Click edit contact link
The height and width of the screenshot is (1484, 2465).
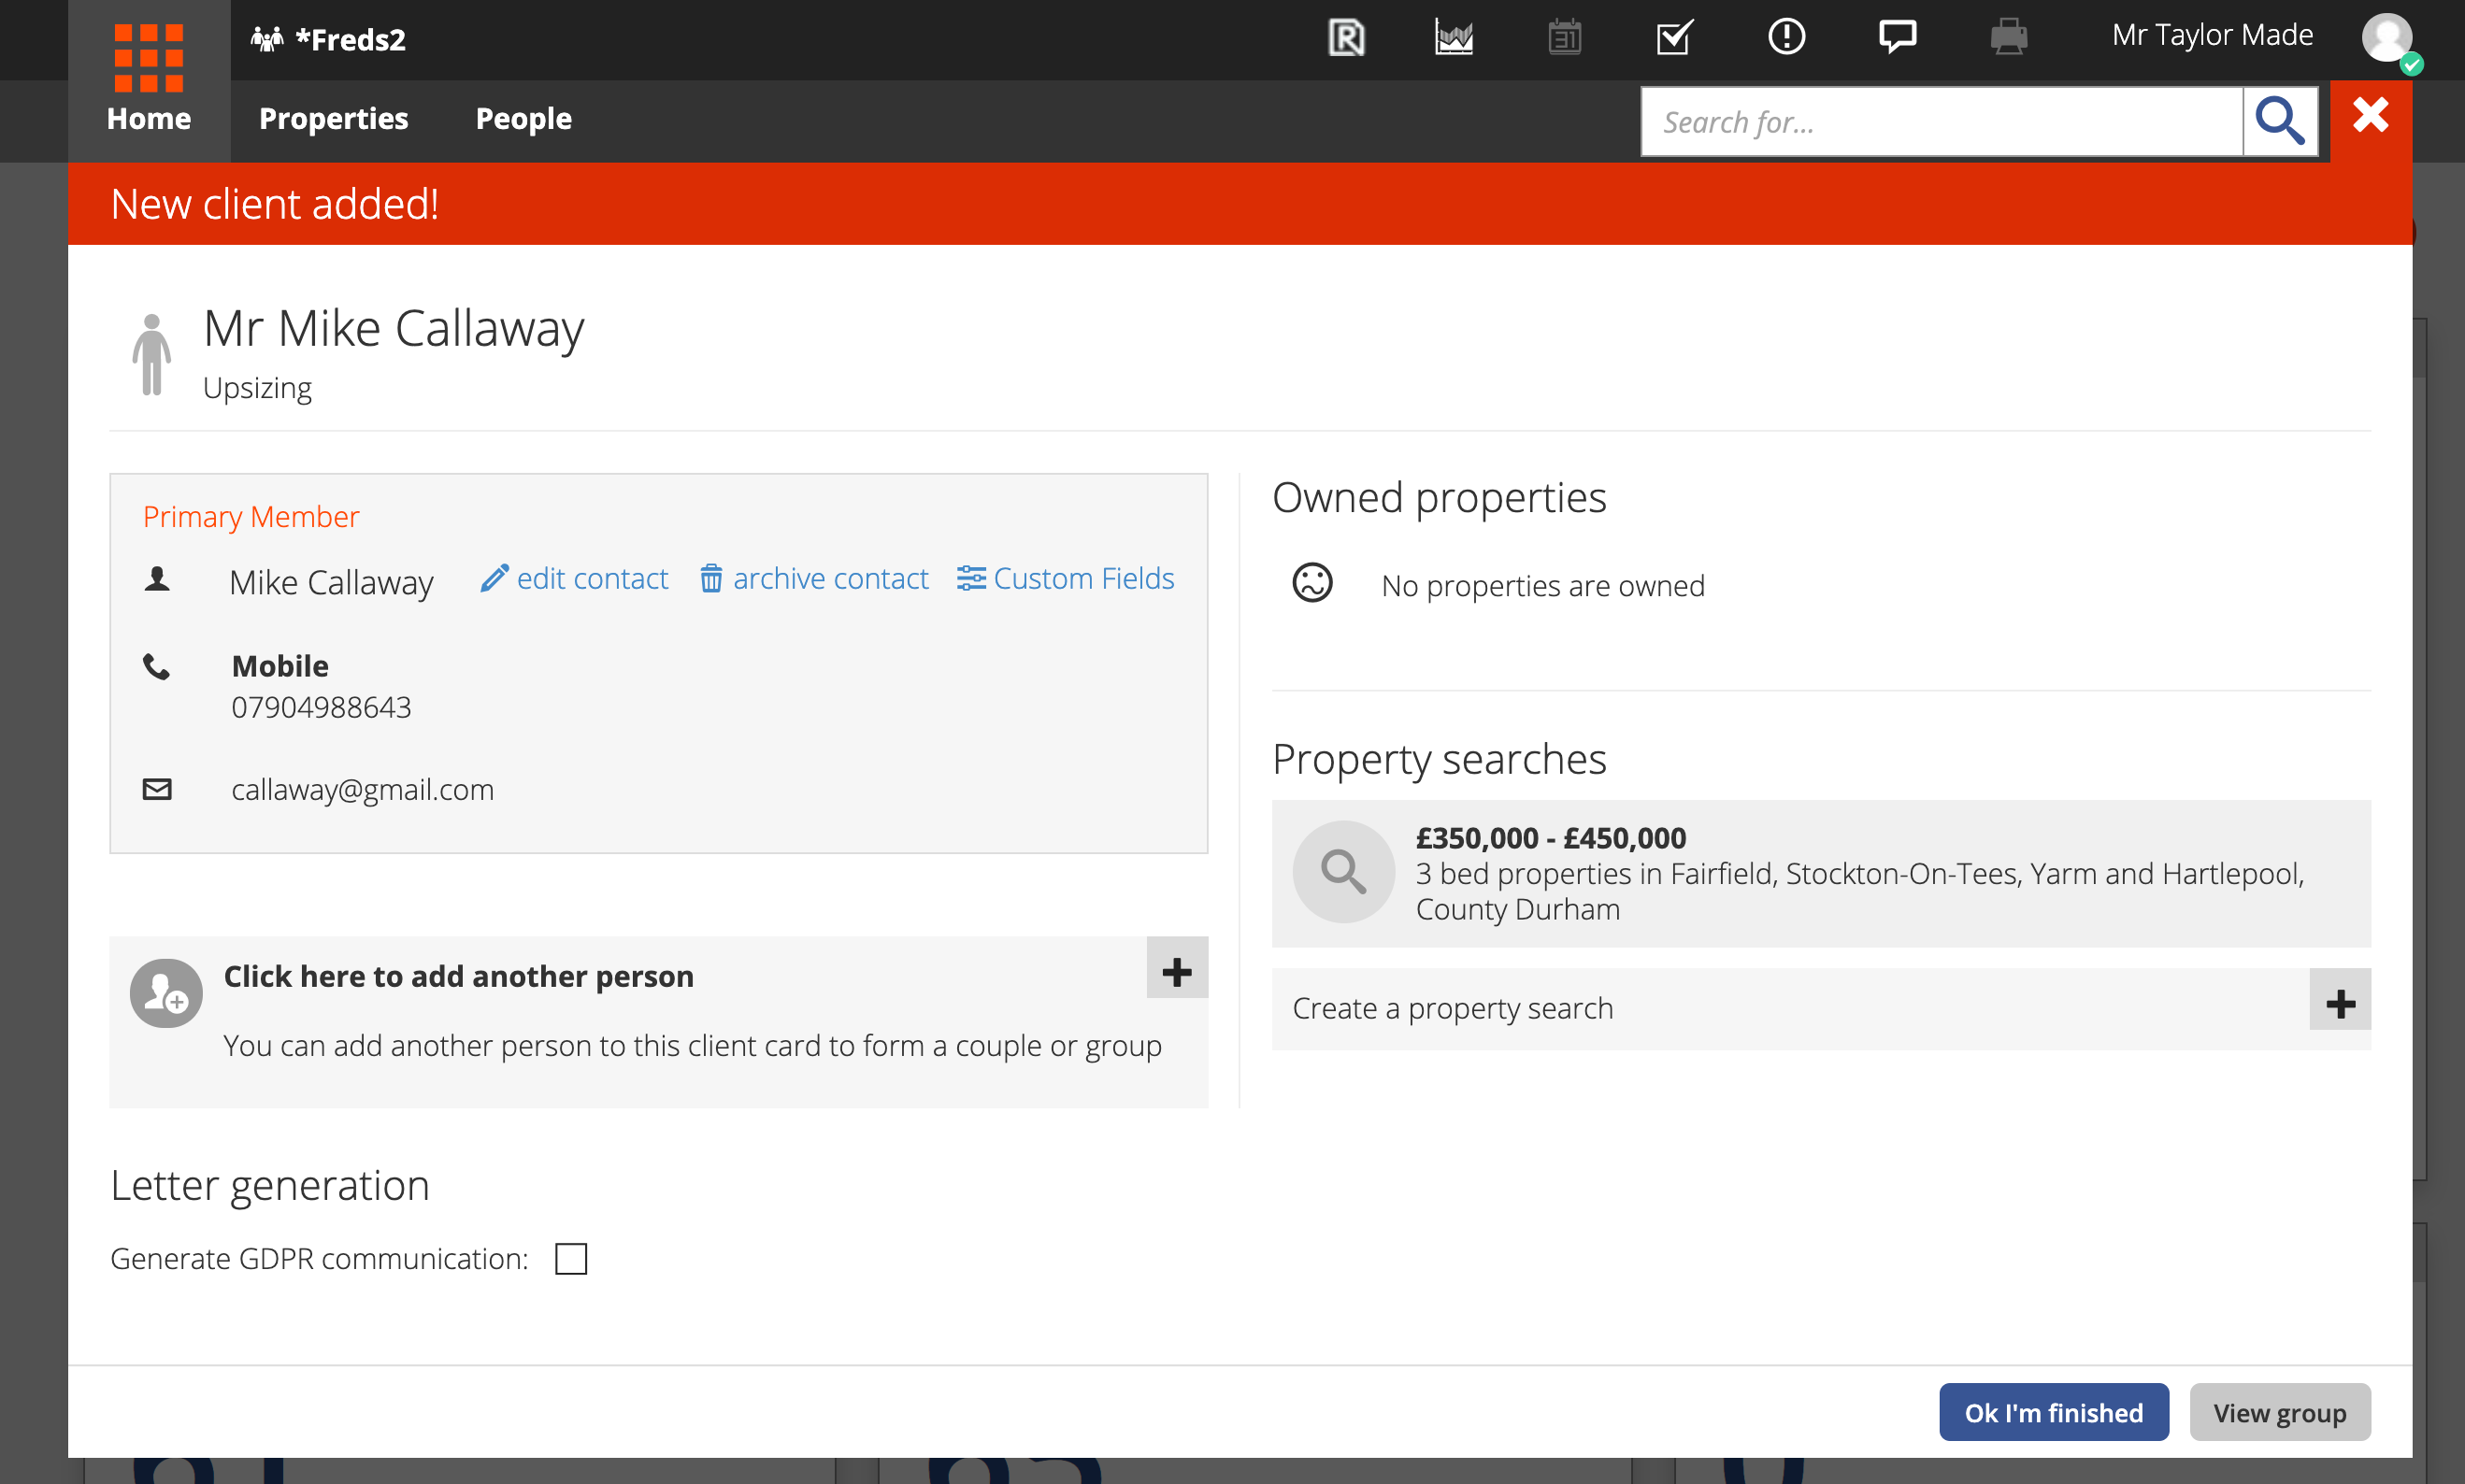pyautogui.click(x=574, y=579)
